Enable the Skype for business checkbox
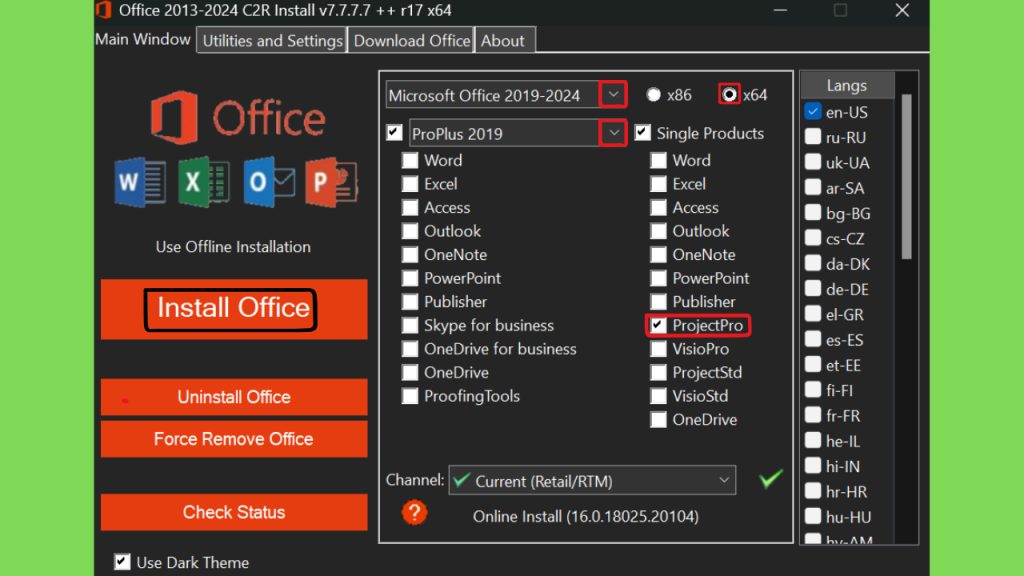 [x=410, y=325]
